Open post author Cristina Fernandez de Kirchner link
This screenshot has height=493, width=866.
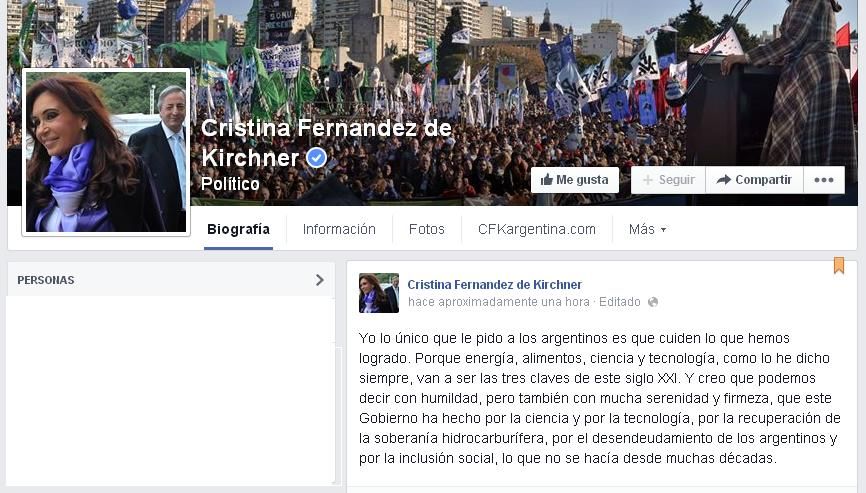pos(495,284)
